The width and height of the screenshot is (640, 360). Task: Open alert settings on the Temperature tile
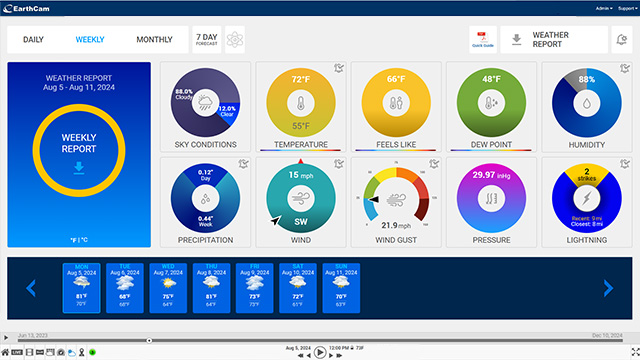339,68
